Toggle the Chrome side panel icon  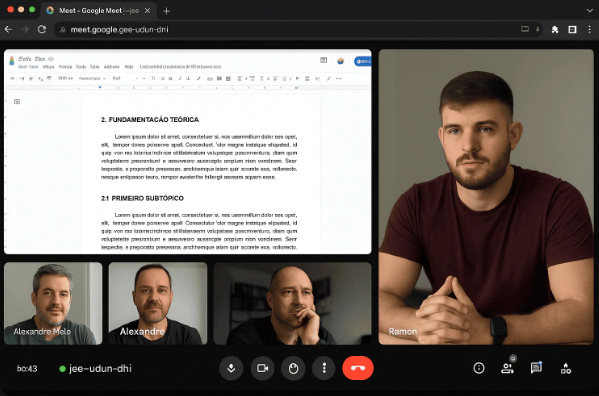pos(572,29)
